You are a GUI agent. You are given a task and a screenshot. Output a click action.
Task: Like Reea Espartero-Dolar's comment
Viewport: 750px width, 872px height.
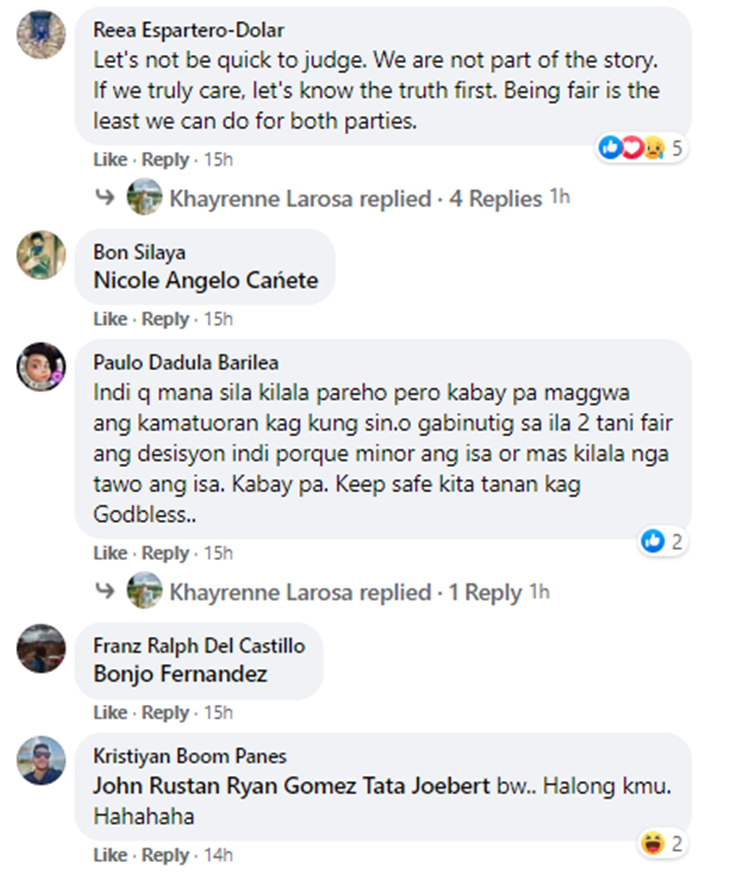click(110, 160)
